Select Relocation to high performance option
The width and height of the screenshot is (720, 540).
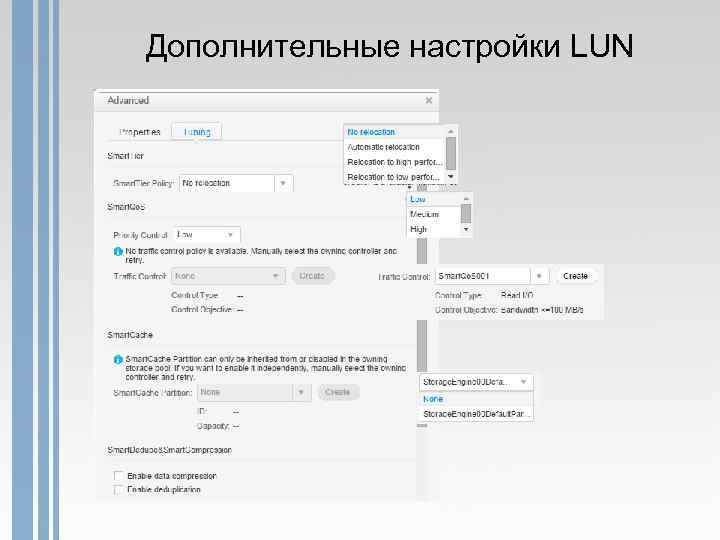[x=394, y=162]
